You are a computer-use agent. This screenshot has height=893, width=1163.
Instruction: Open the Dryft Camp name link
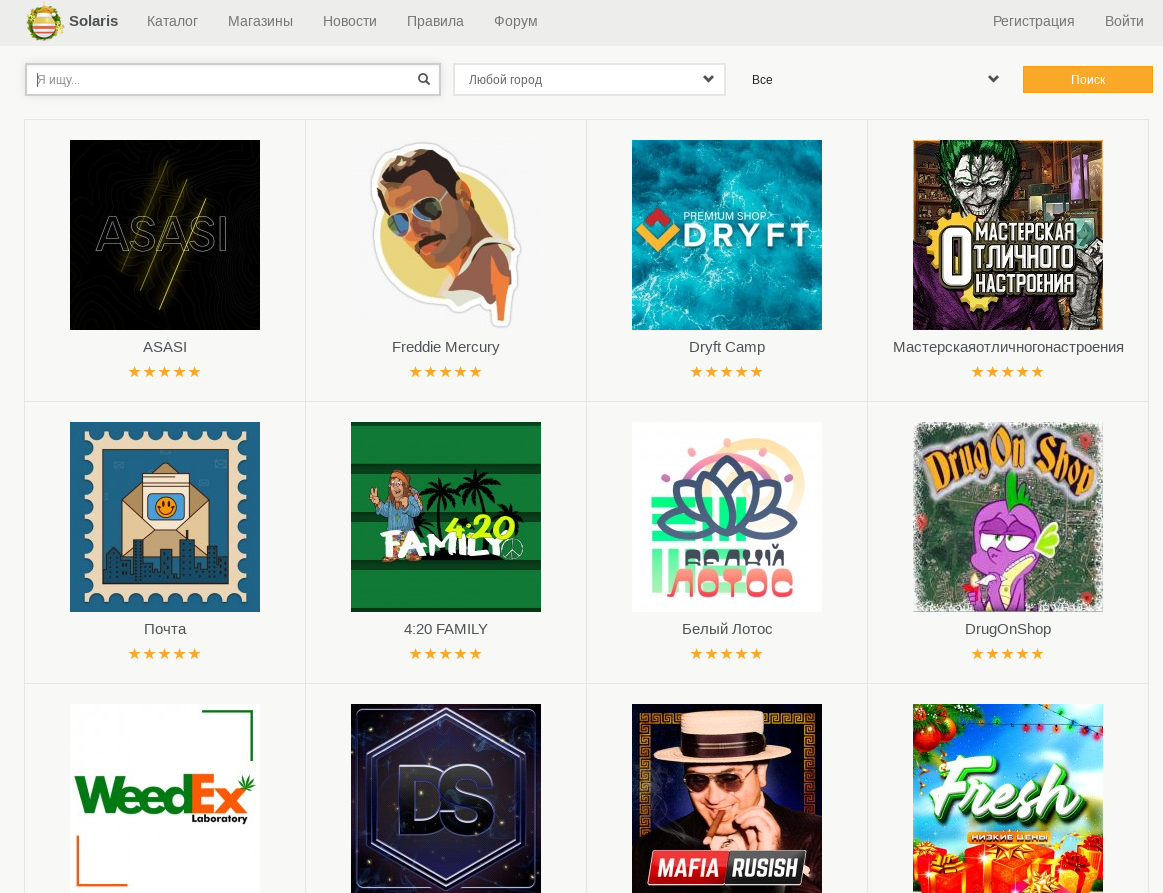click(727, 347)
